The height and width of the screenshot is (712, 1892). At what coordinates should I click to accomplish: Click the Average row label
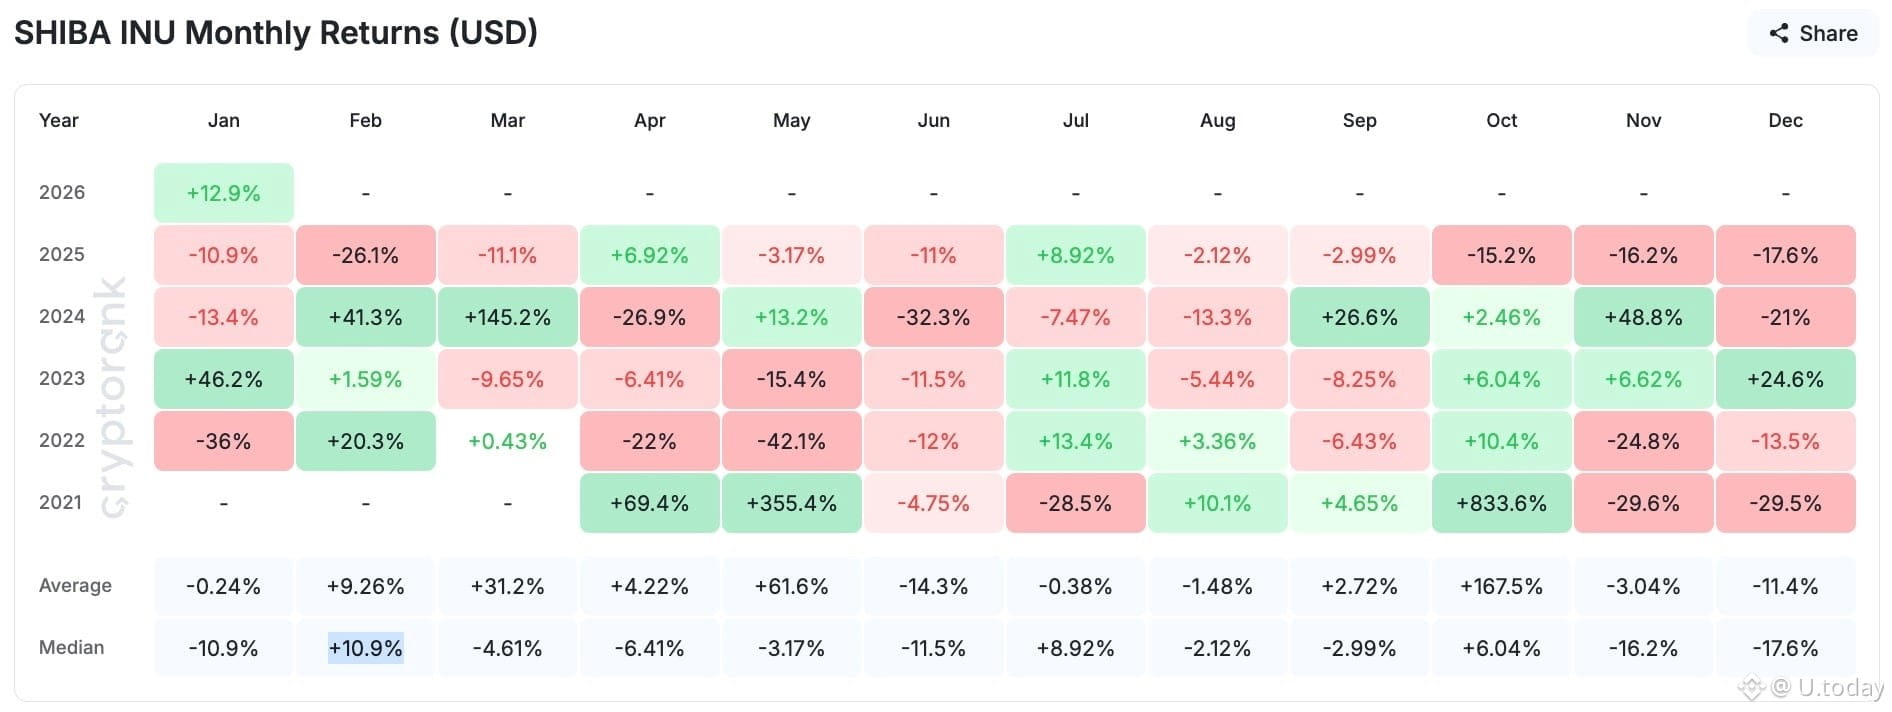(x=75, y=586)
